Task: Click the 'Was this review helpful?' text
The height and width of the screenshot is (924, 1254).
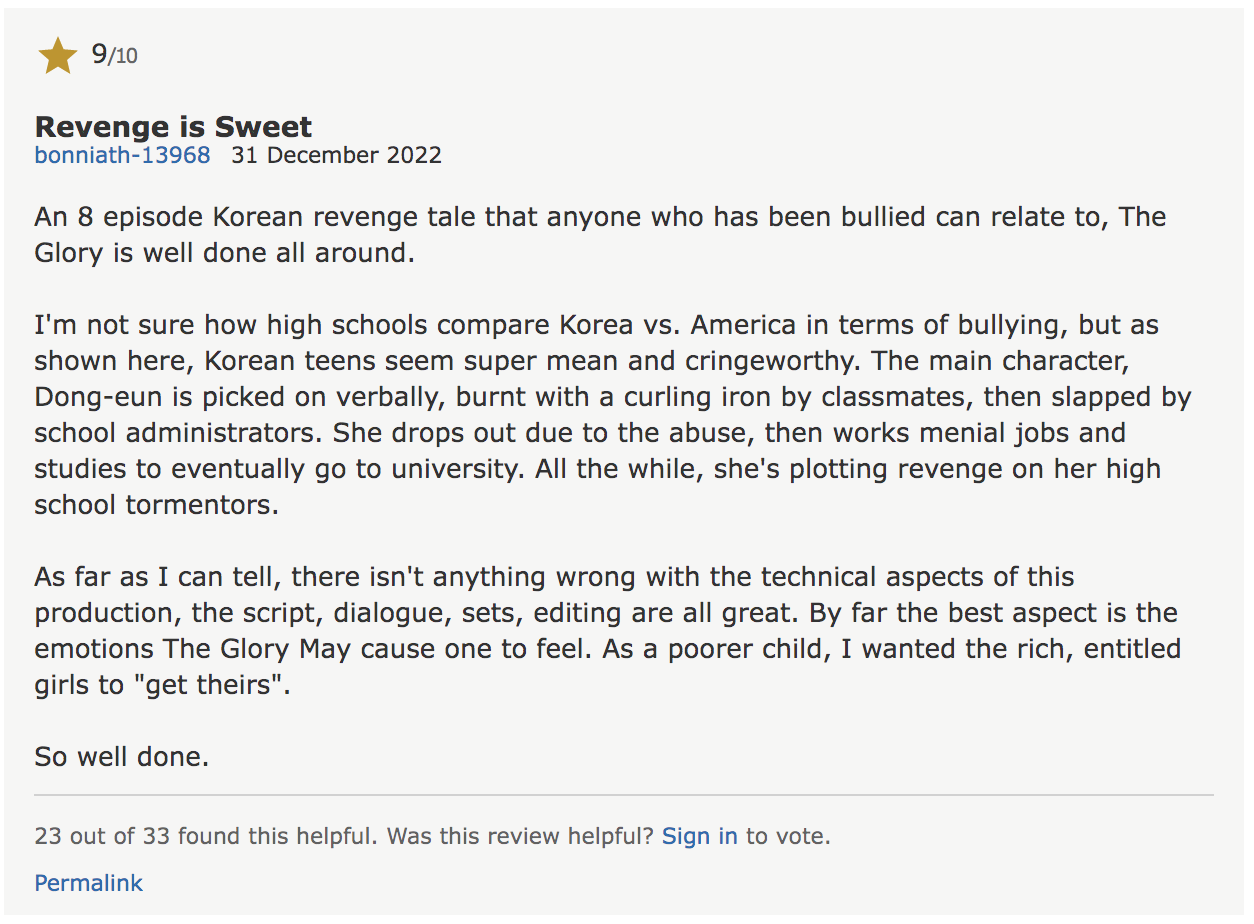Action: [521, 836]
